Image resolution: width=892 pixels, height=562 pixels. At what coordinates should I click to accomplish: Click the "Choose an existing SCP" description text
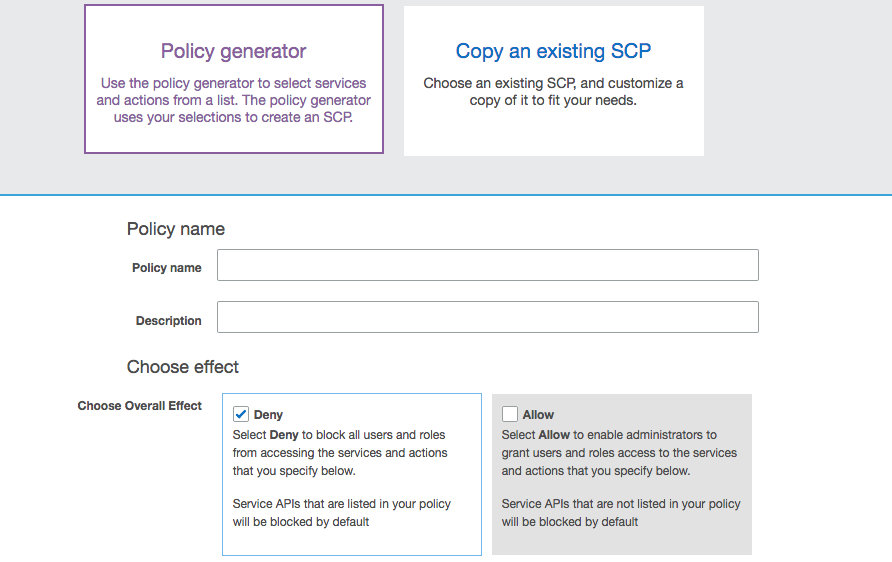[x=553, y=92]
